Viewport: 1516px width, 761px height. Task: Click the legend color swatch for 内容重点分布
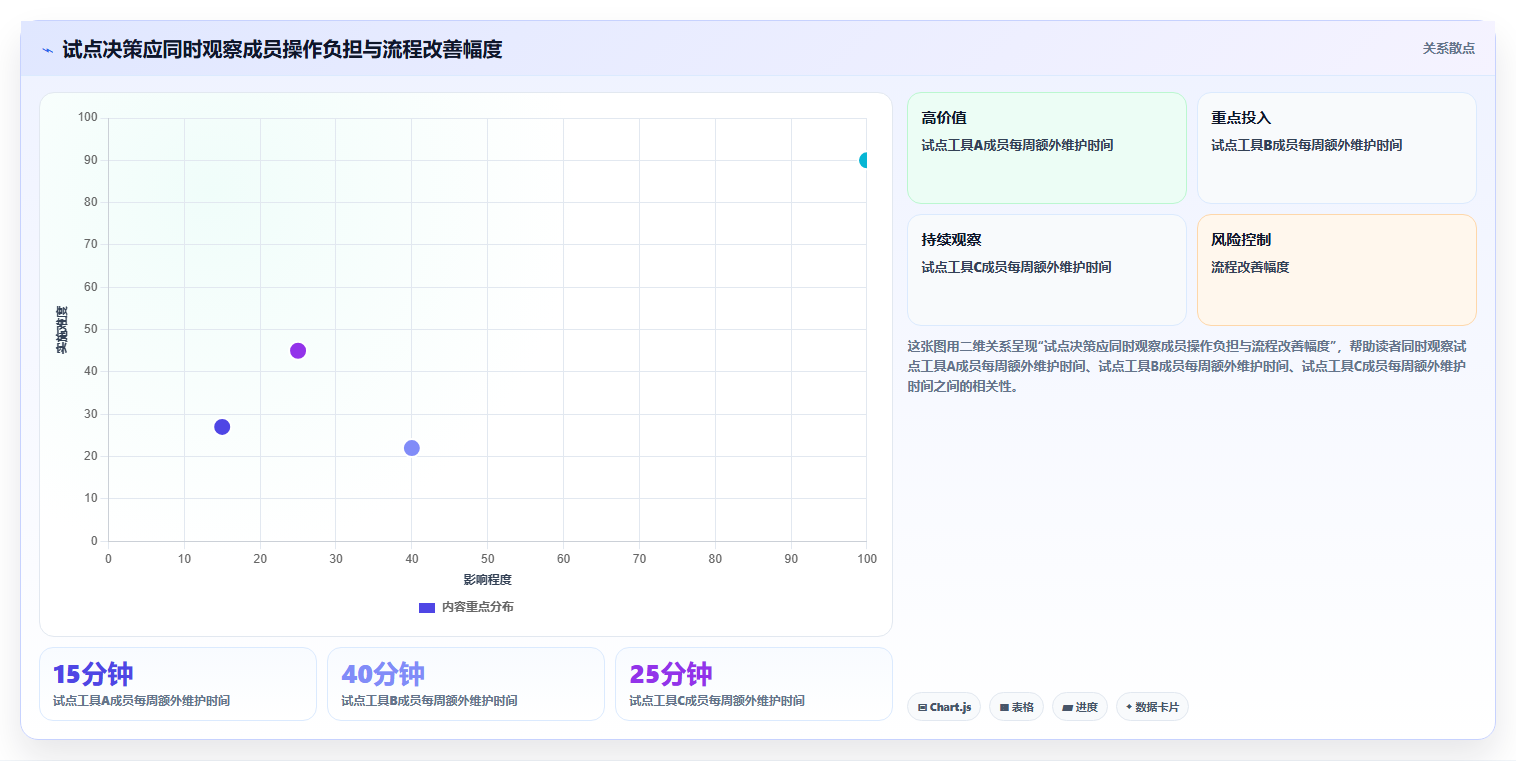(x=427, y=607)
